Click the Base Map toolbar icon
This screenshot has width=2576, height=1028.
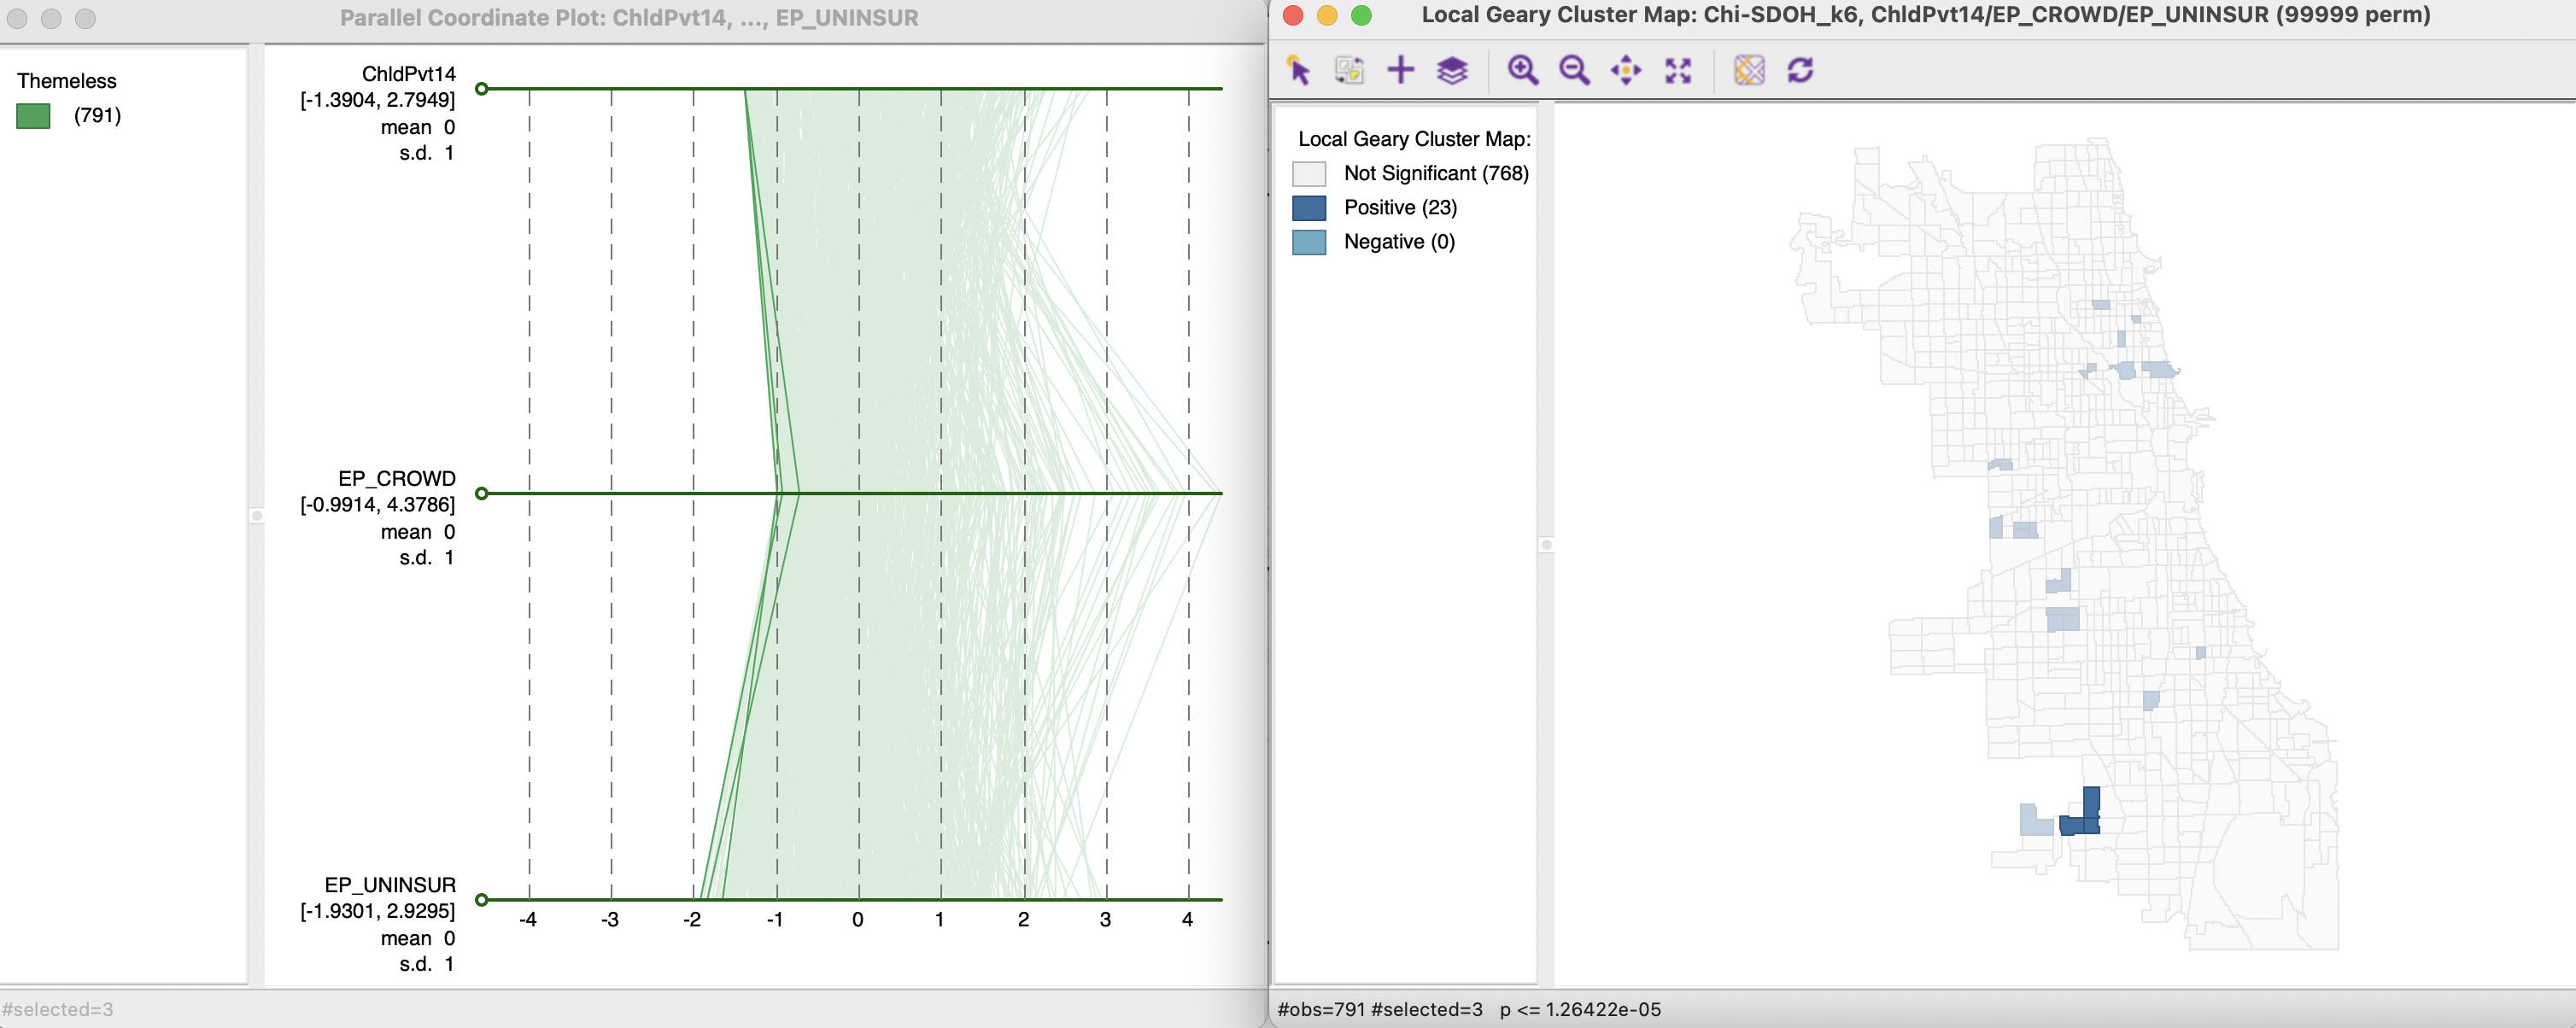1749,70
